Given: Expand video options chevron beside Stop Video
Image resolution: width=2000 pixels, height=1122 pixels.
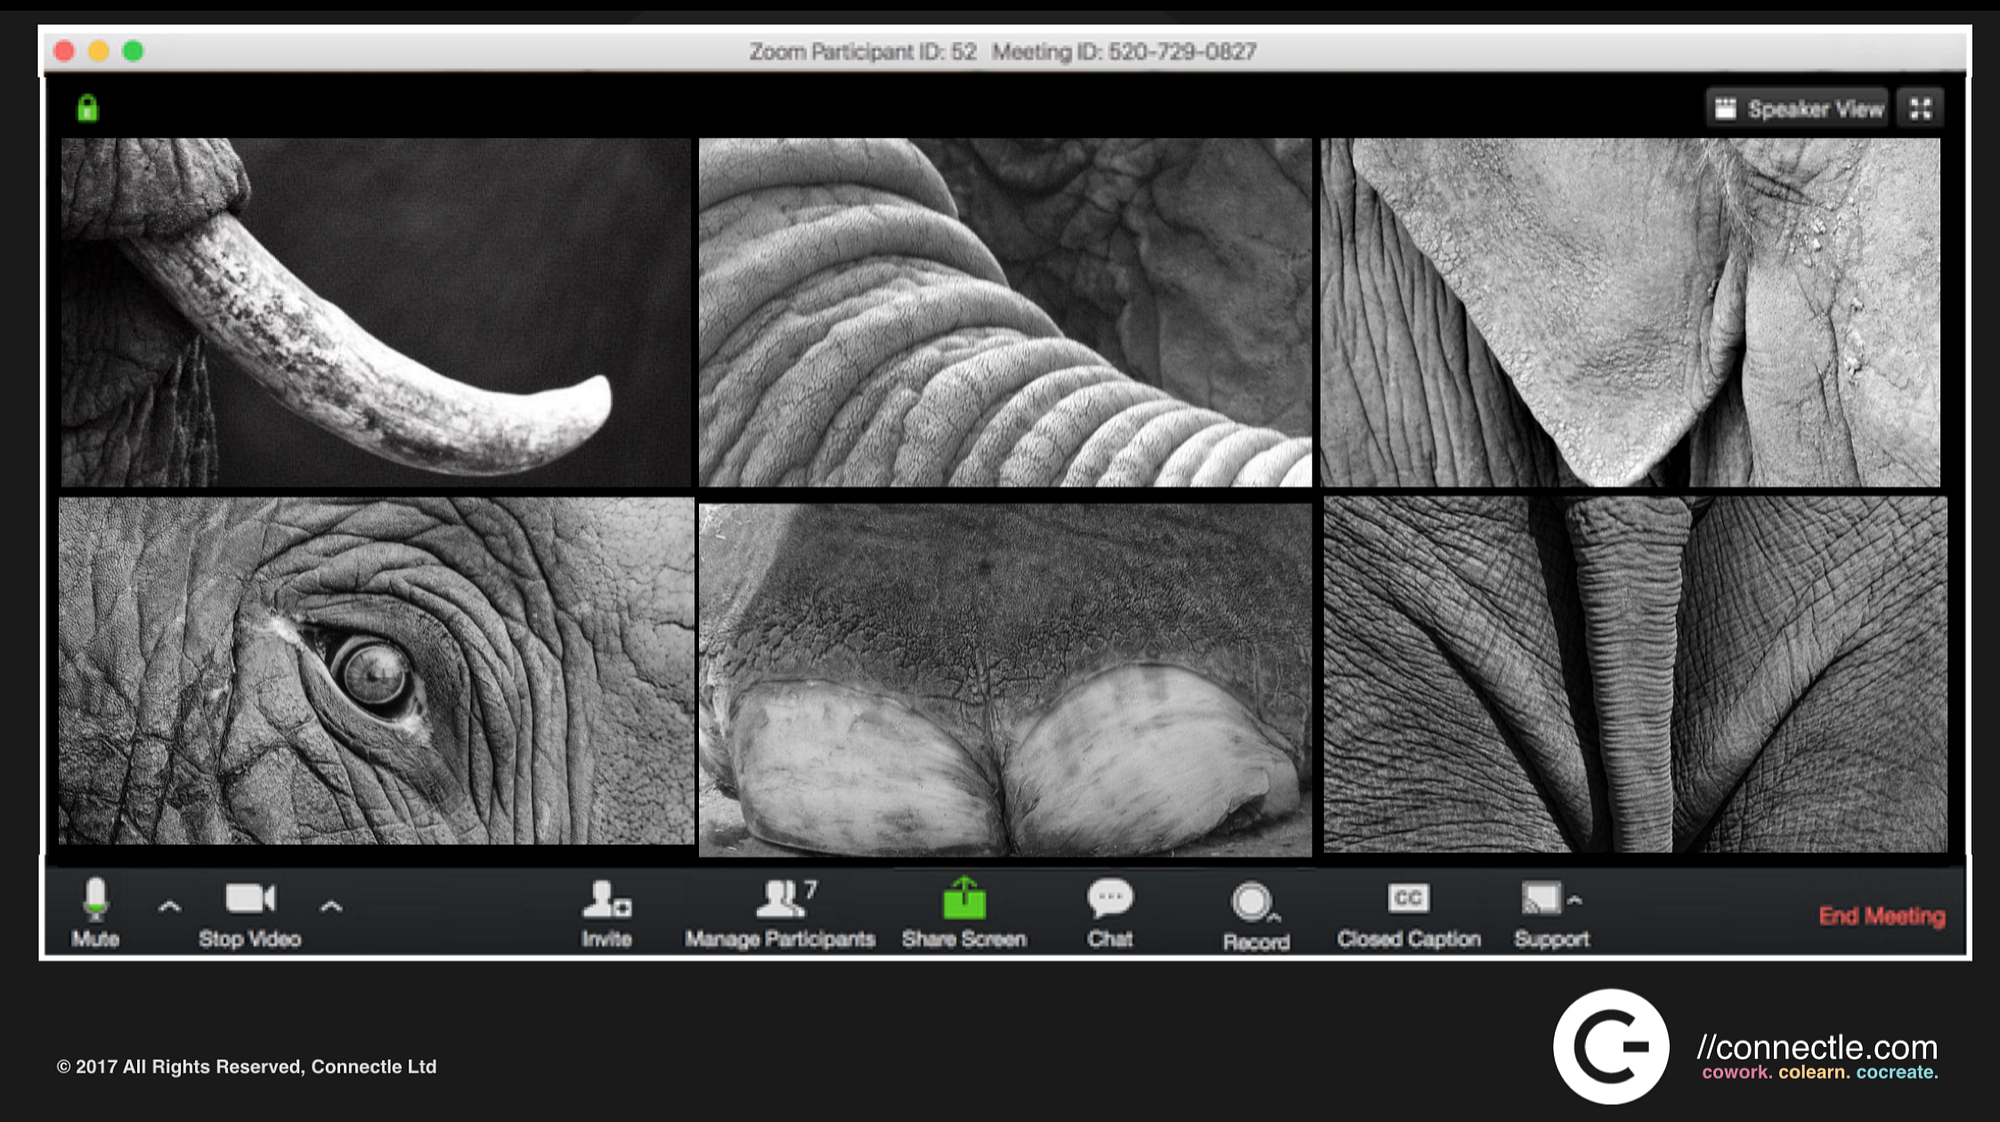Looking at the screenshot, I should coord(331,906).
